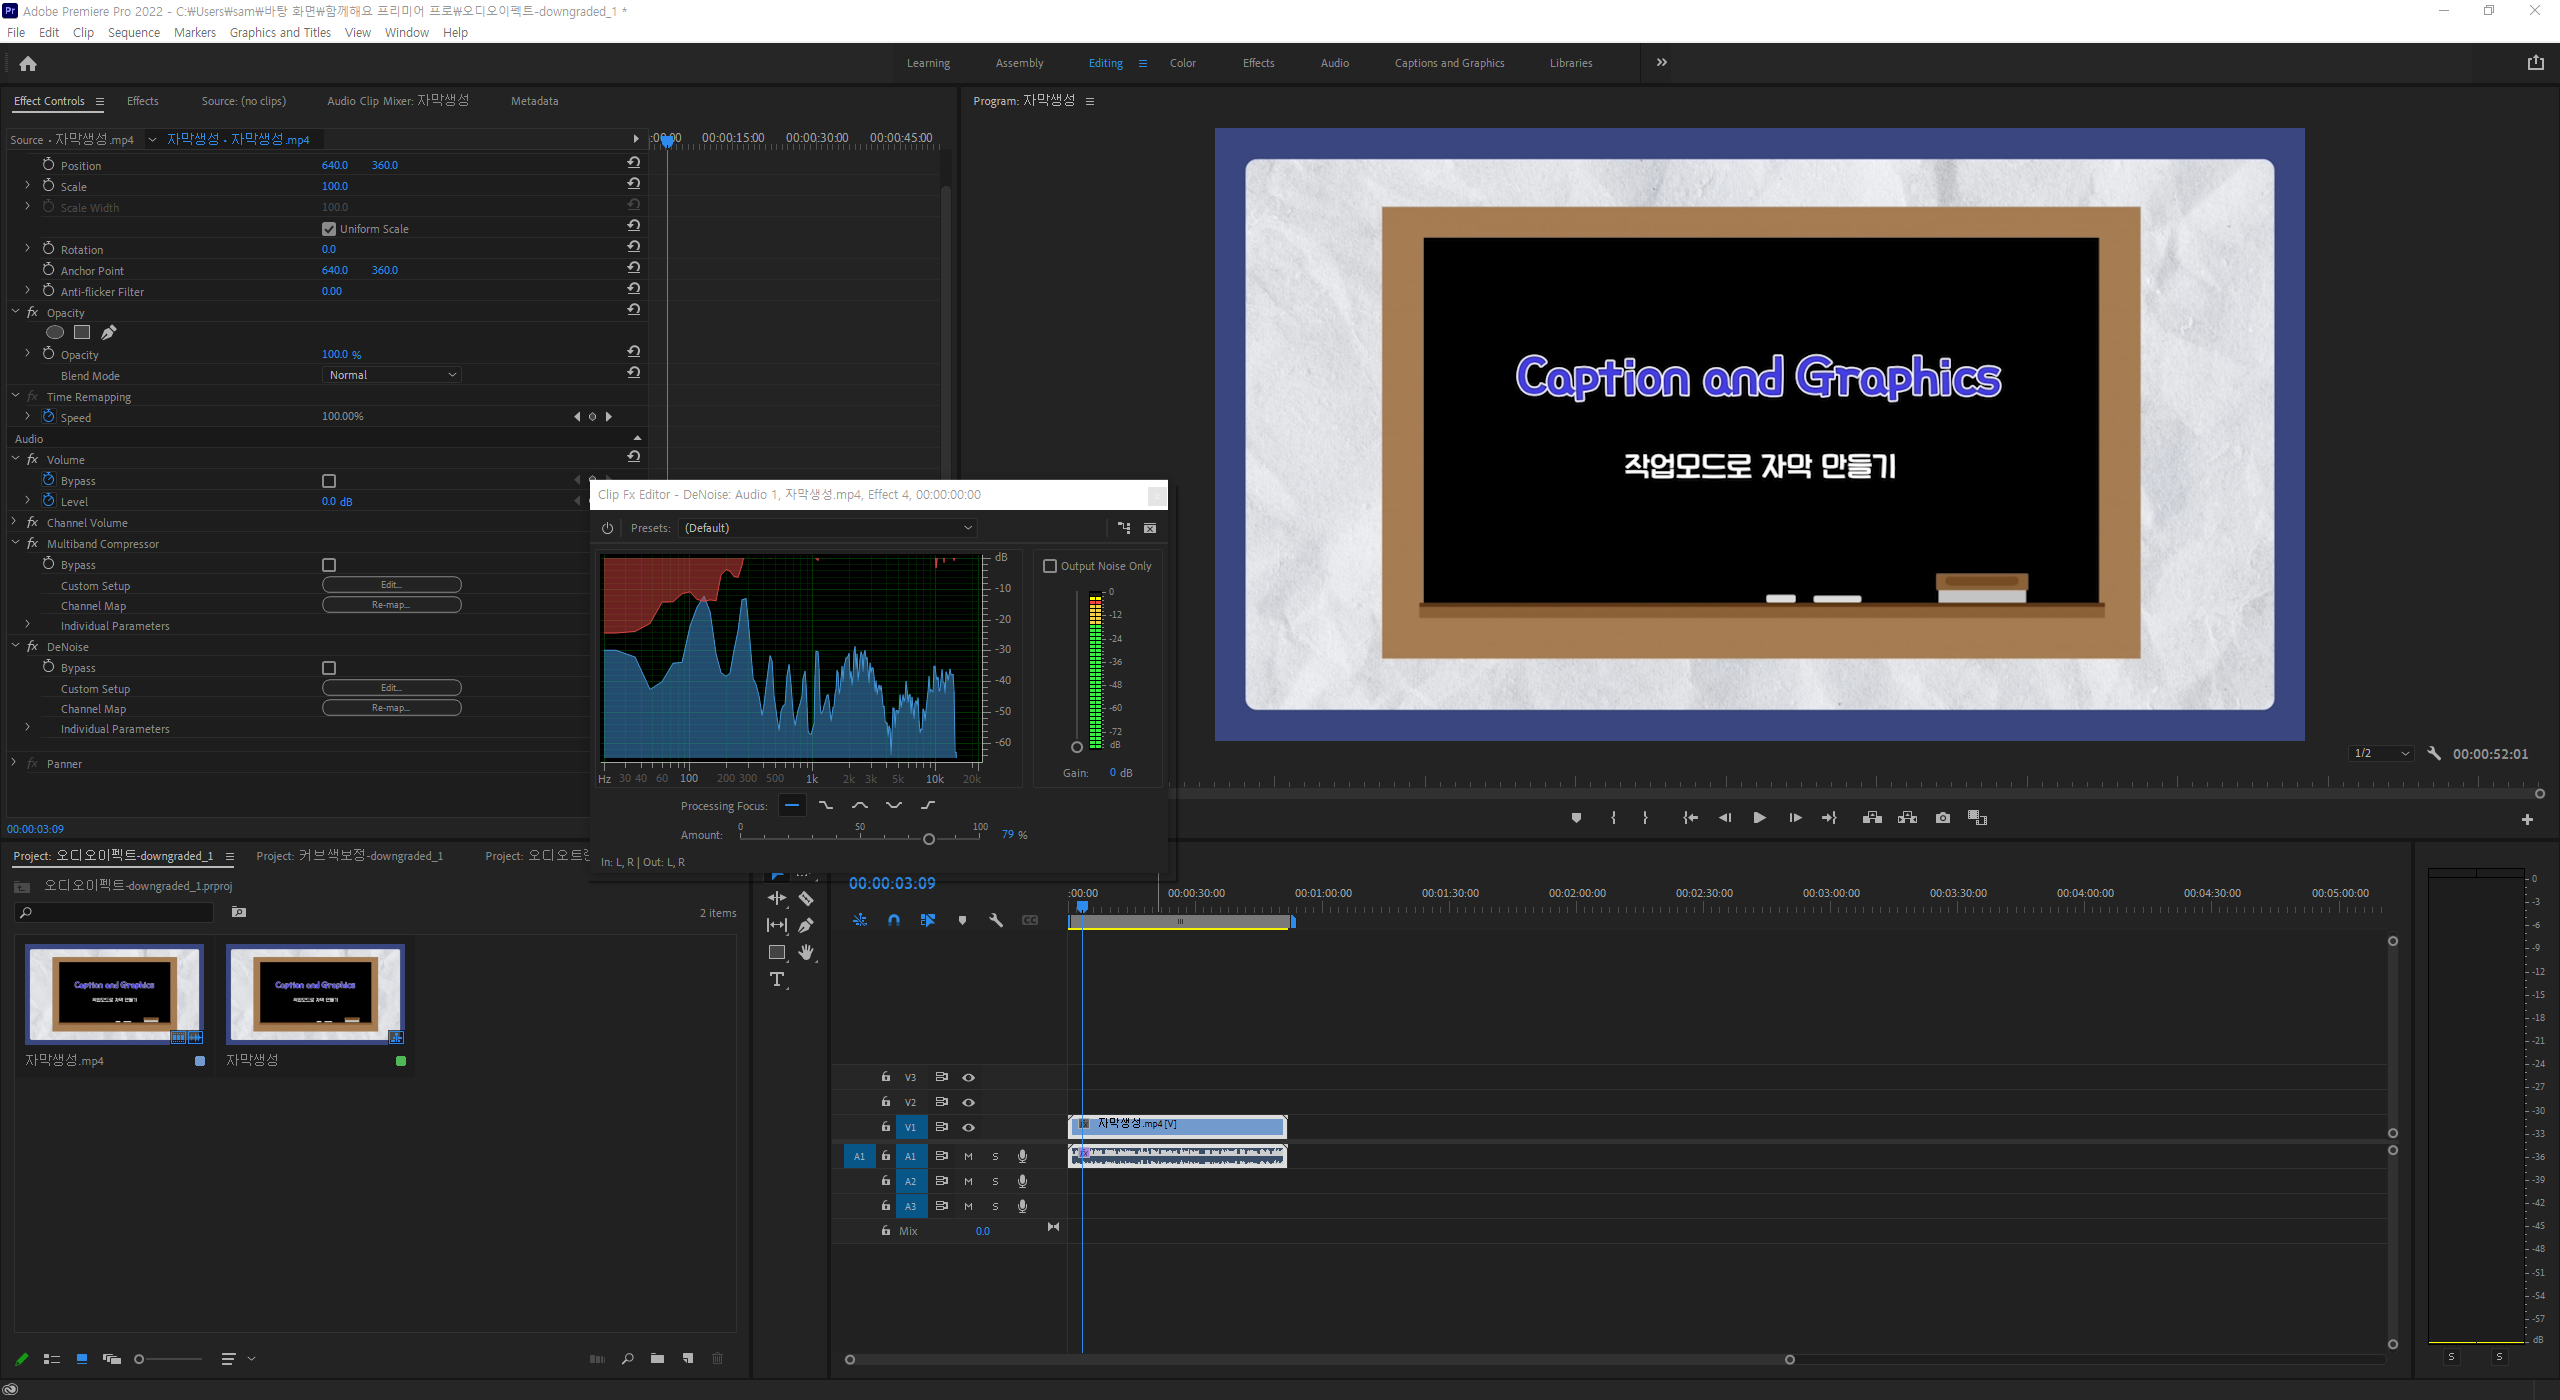This screenshot has width=2560, height=1400.
Task: Select the Type tool
Action: click(x=777, y=980)
